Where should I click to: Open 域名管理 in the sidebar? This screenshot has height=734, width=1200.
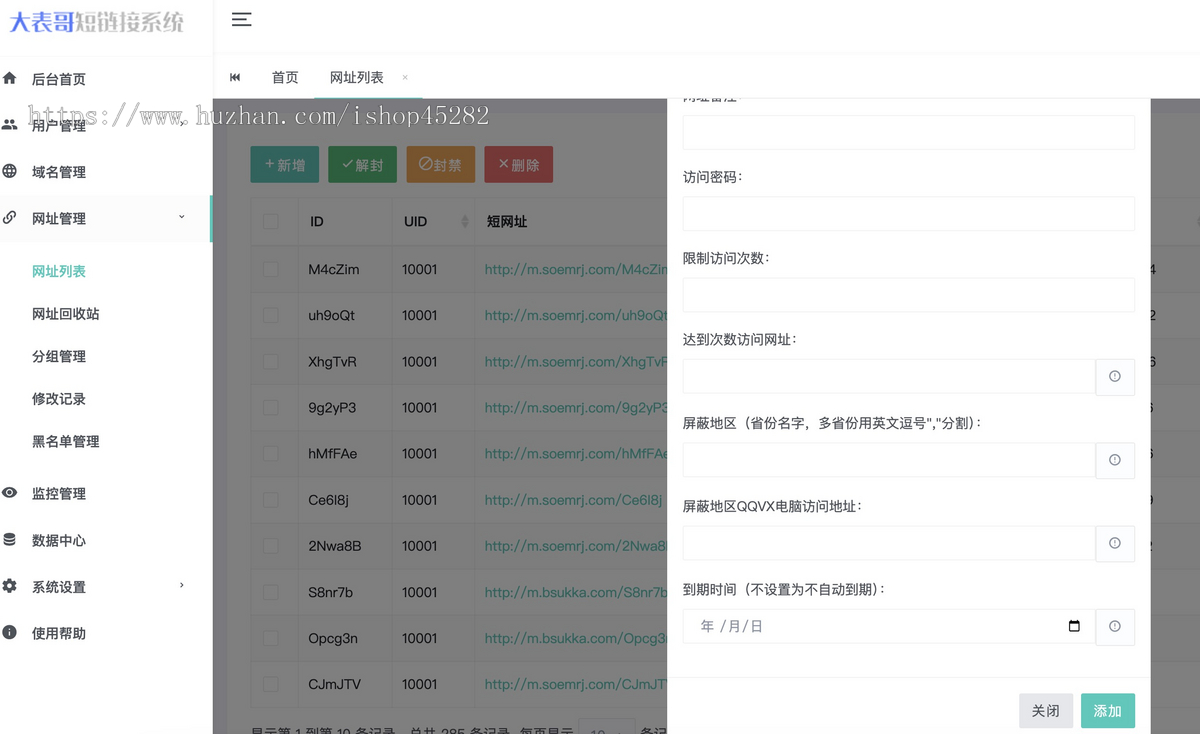58,172
